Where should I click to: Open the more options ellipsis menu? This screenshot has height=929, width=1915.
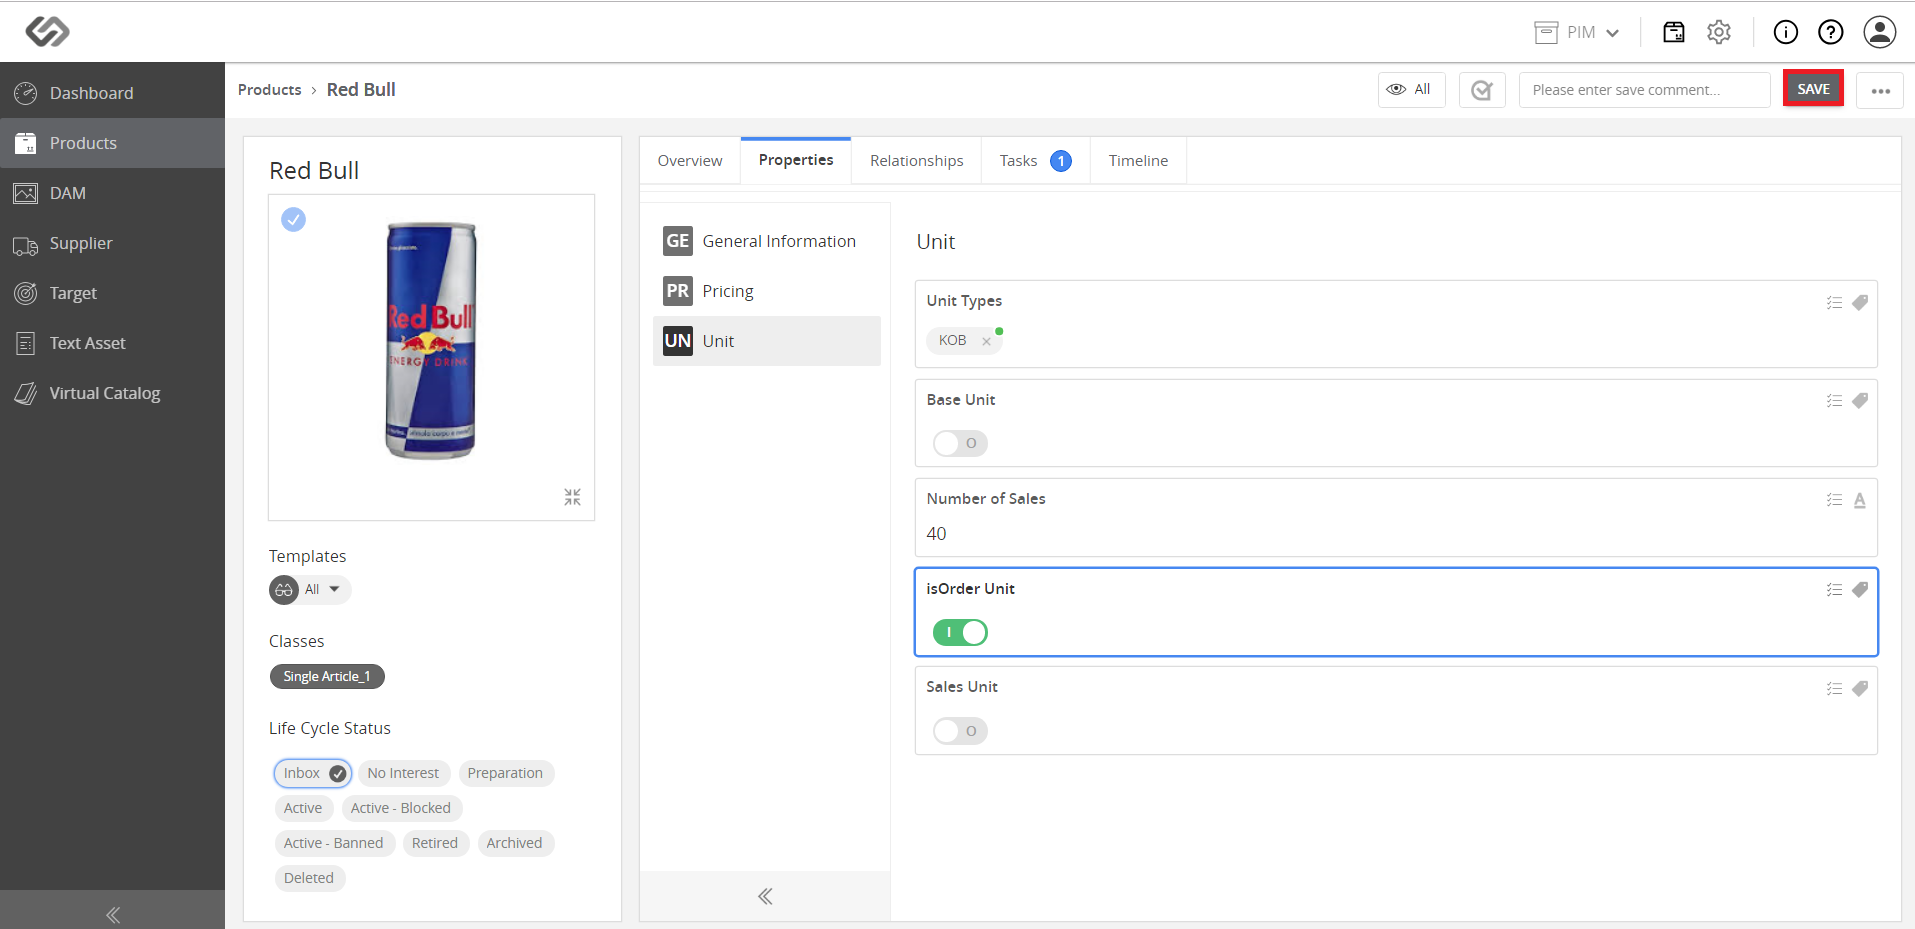click(1880, 90)
